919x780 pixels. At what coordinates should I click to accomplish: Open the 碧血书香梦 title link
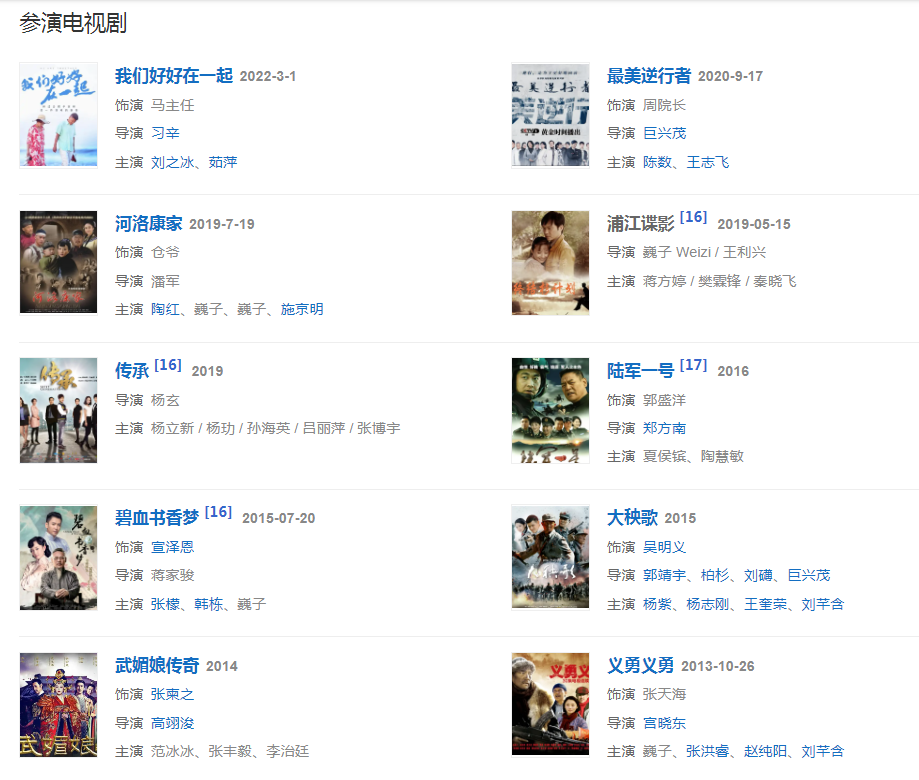156,518
